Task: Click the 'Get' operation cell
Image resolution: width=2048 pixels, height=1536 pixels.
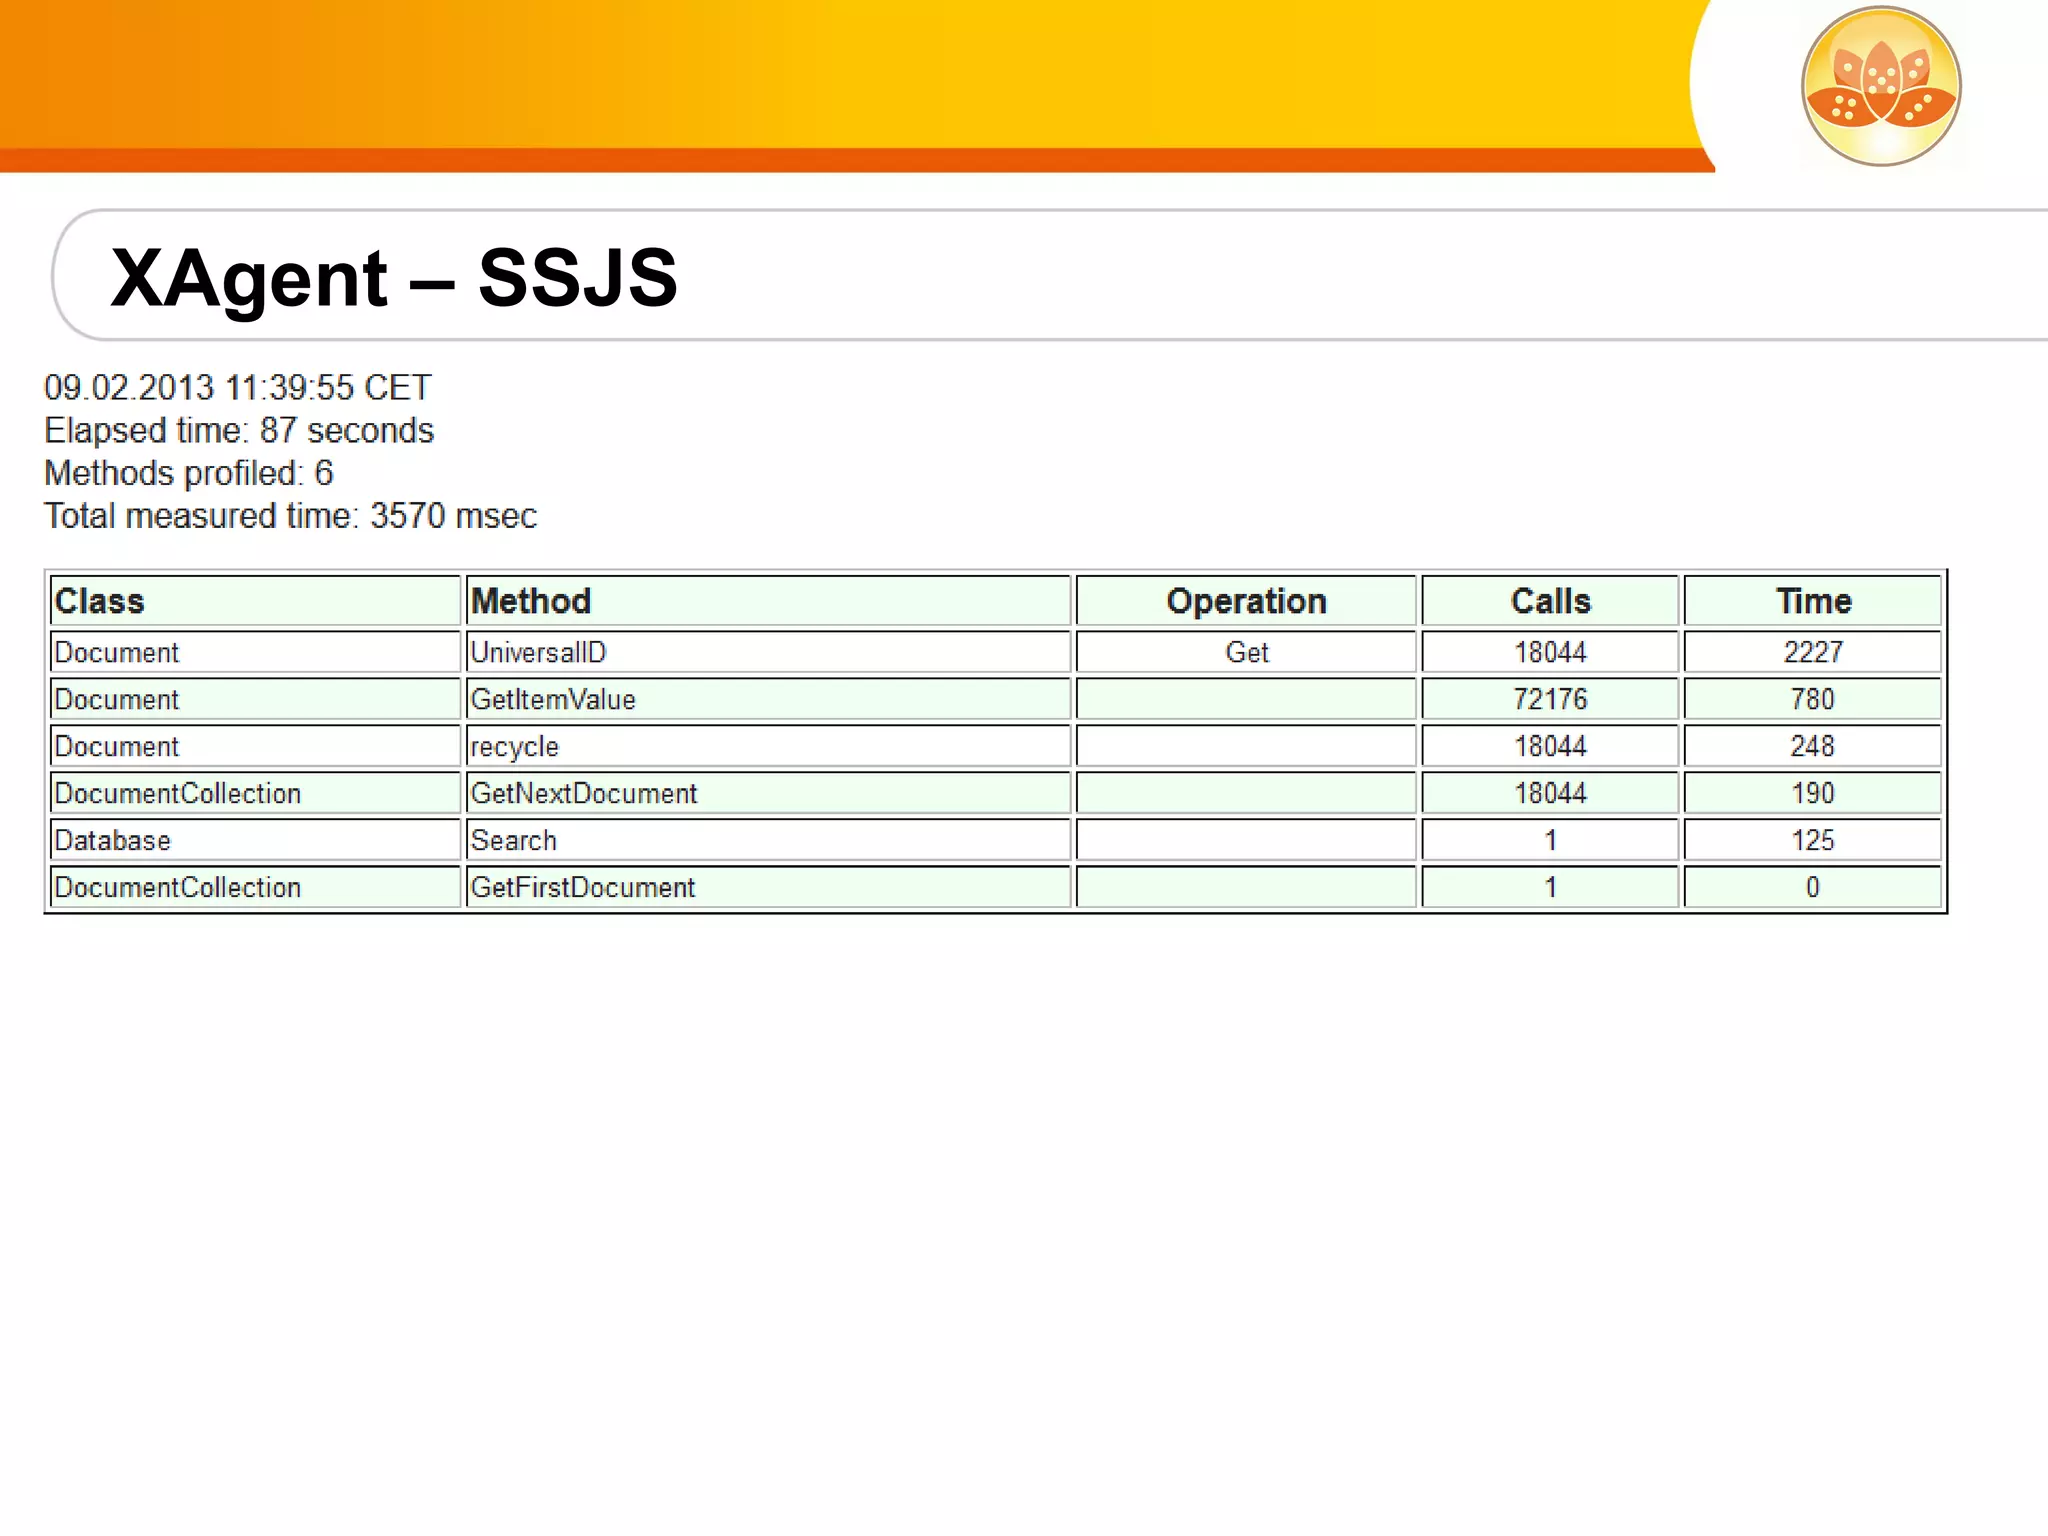Action: point(1246,652)
